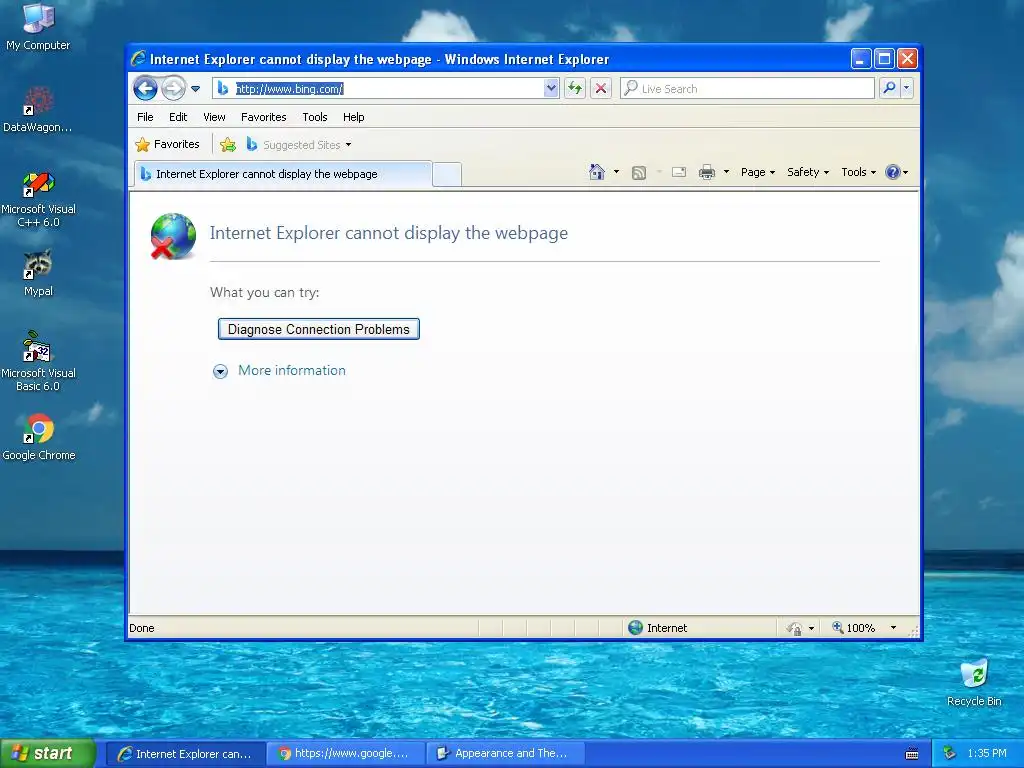Image resolution: width=1024 pixels, height=768 pixels.
Task: Open the Help menu
Action: coord(353,117)
